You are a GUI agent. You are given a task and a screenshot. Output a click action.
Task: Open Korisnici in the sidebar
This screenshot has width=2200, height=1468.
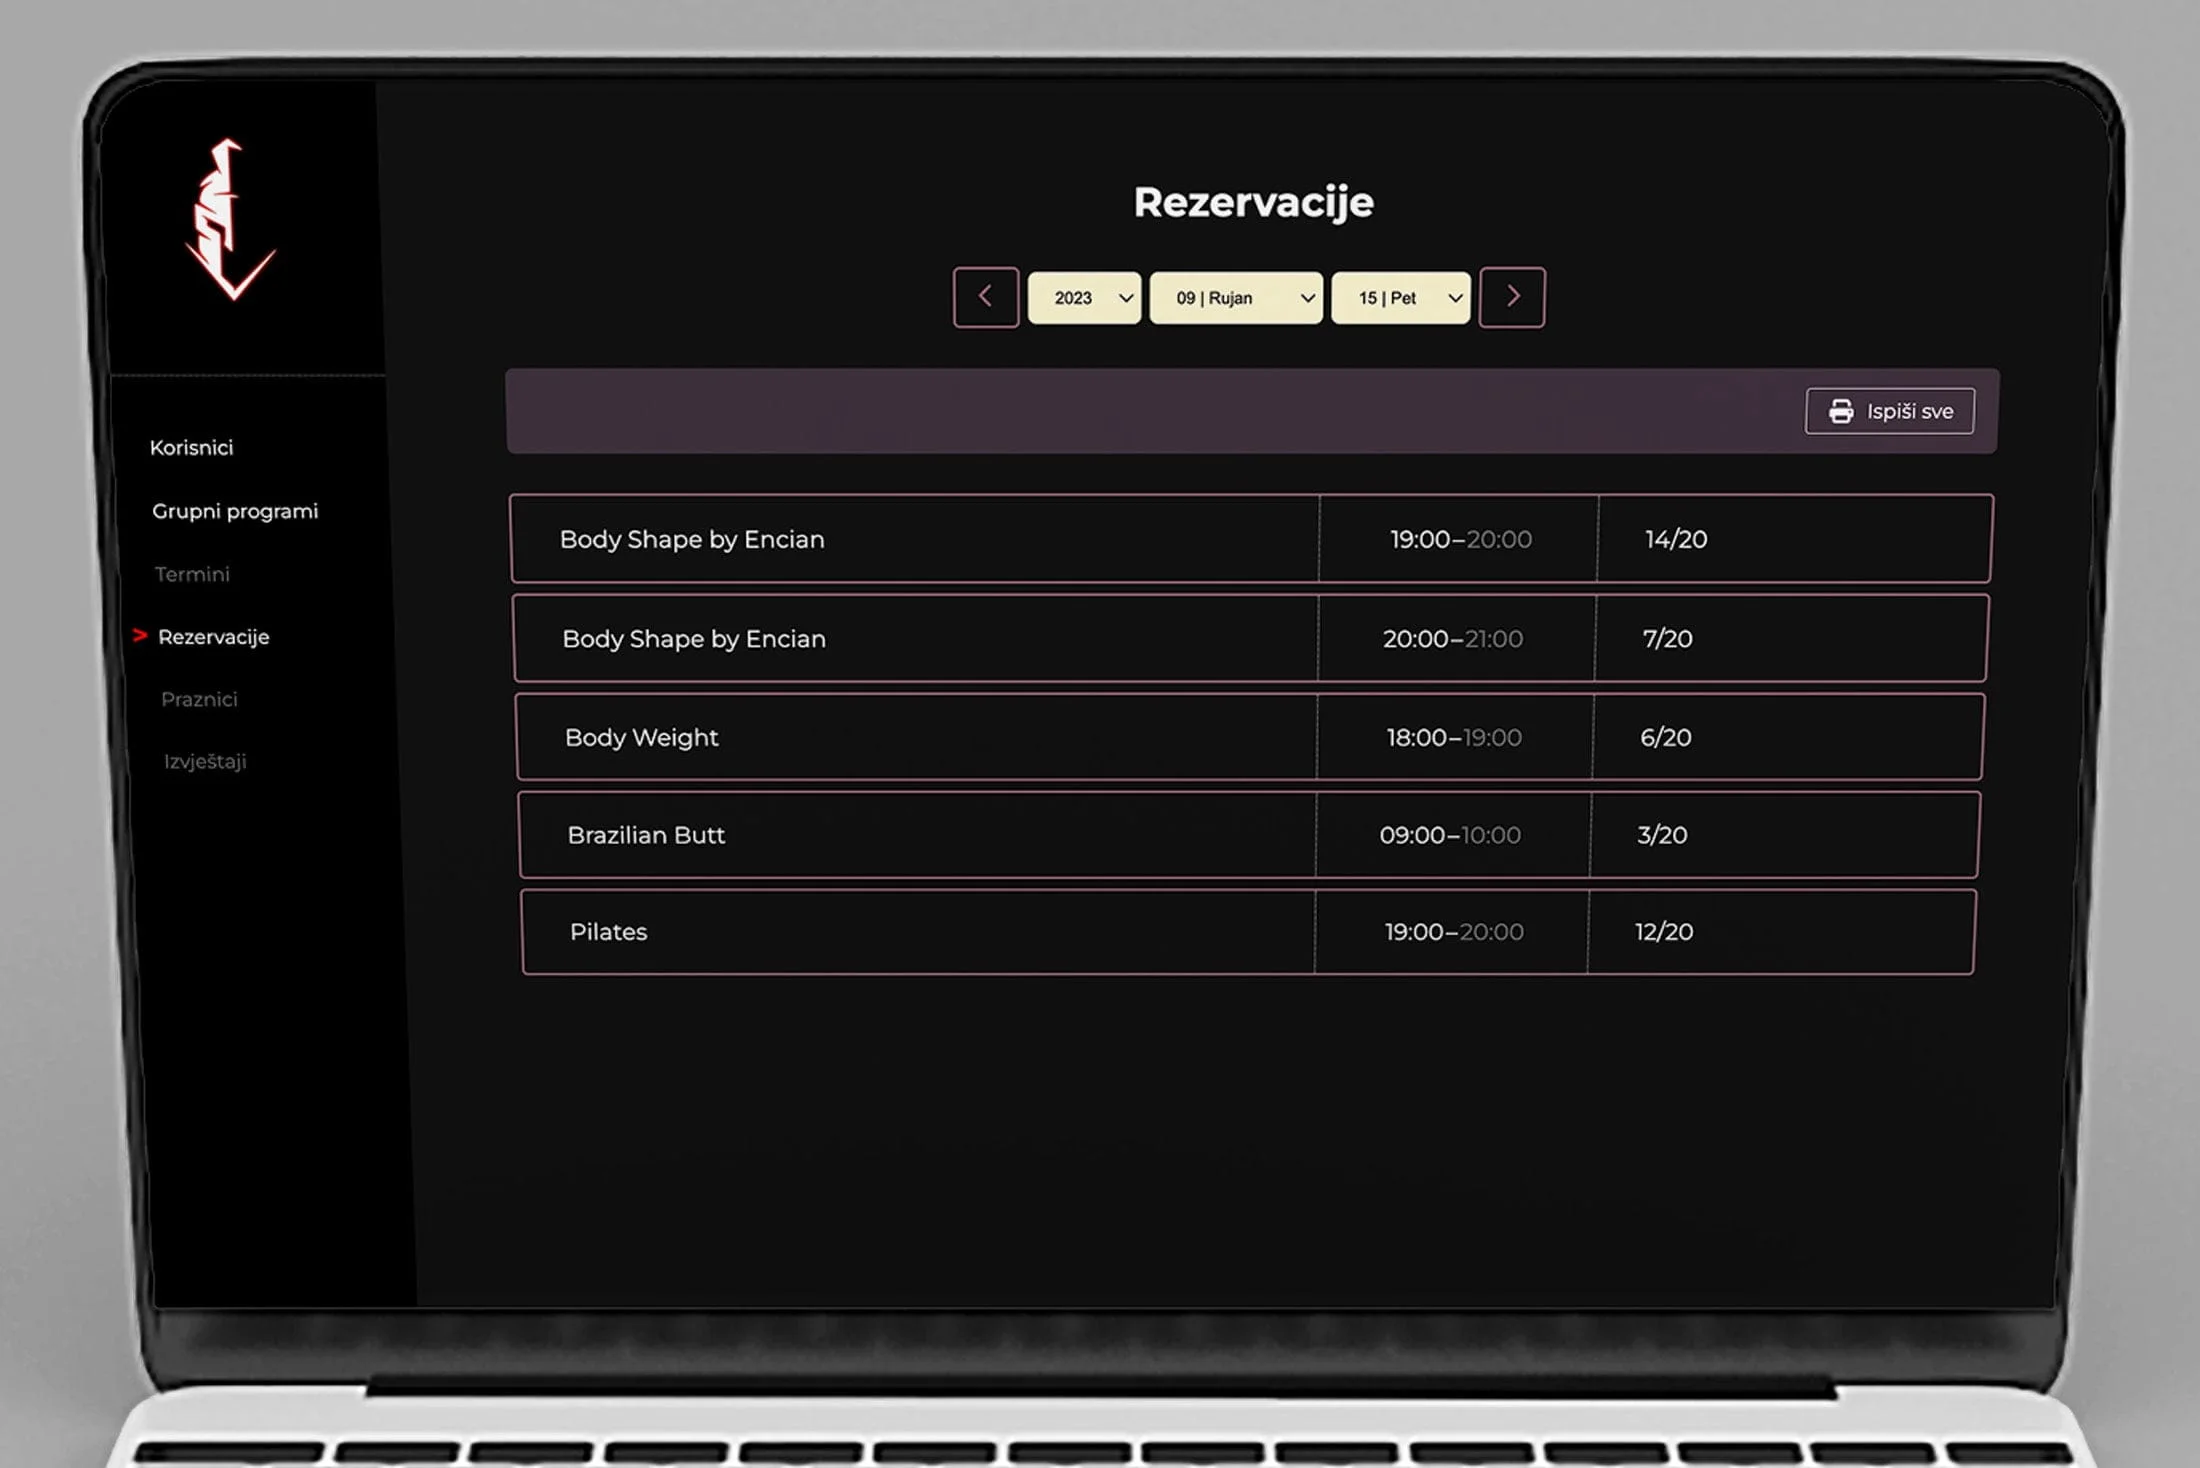click(191, 448)
